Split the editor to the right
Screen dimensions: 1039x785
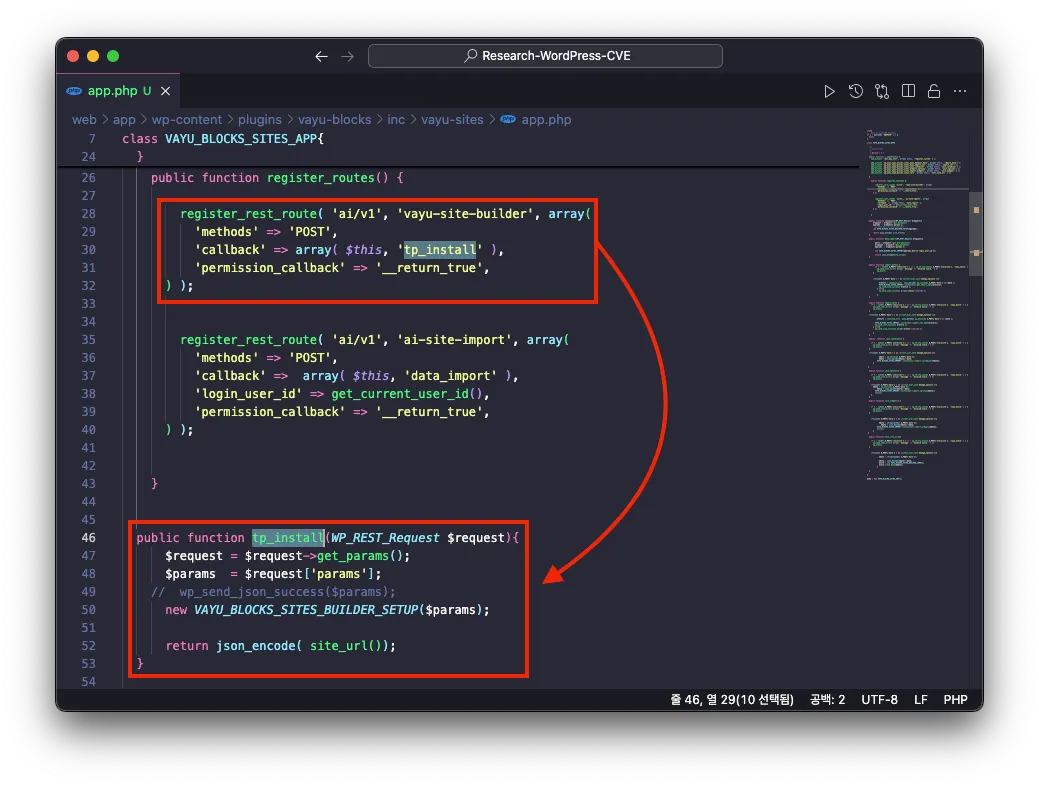click(x=908, y=91)
